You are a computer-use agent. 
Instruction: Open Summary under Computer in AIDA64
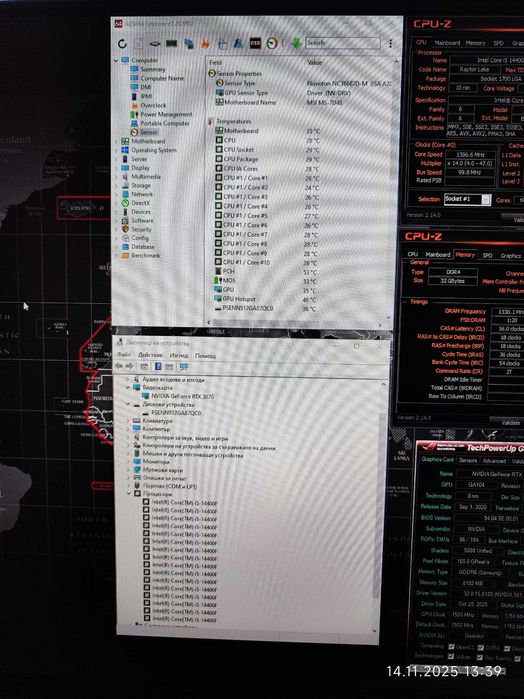point(153,70)
